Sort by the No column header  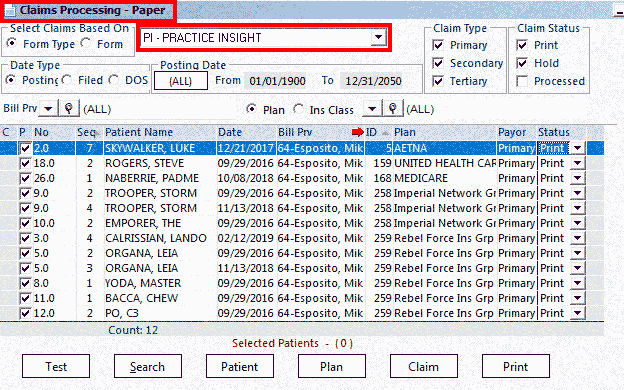click(x=54, y=132)
